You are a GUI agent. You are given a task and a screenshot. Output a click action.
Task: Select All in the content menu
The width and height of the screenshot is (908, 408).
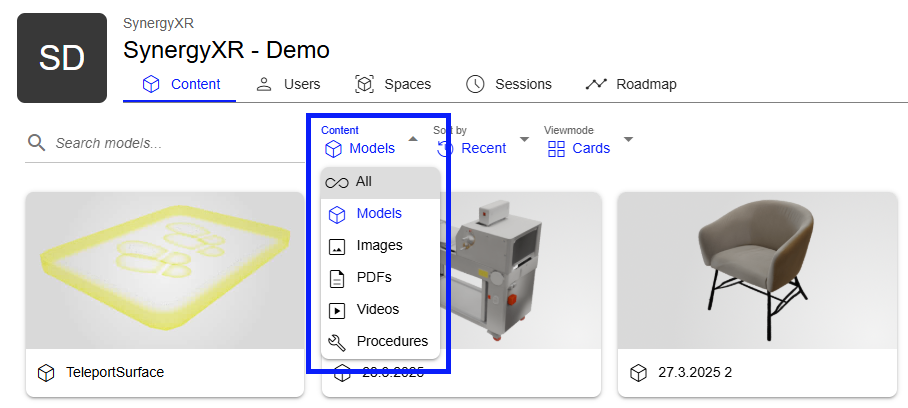click(x=380, y=183)
